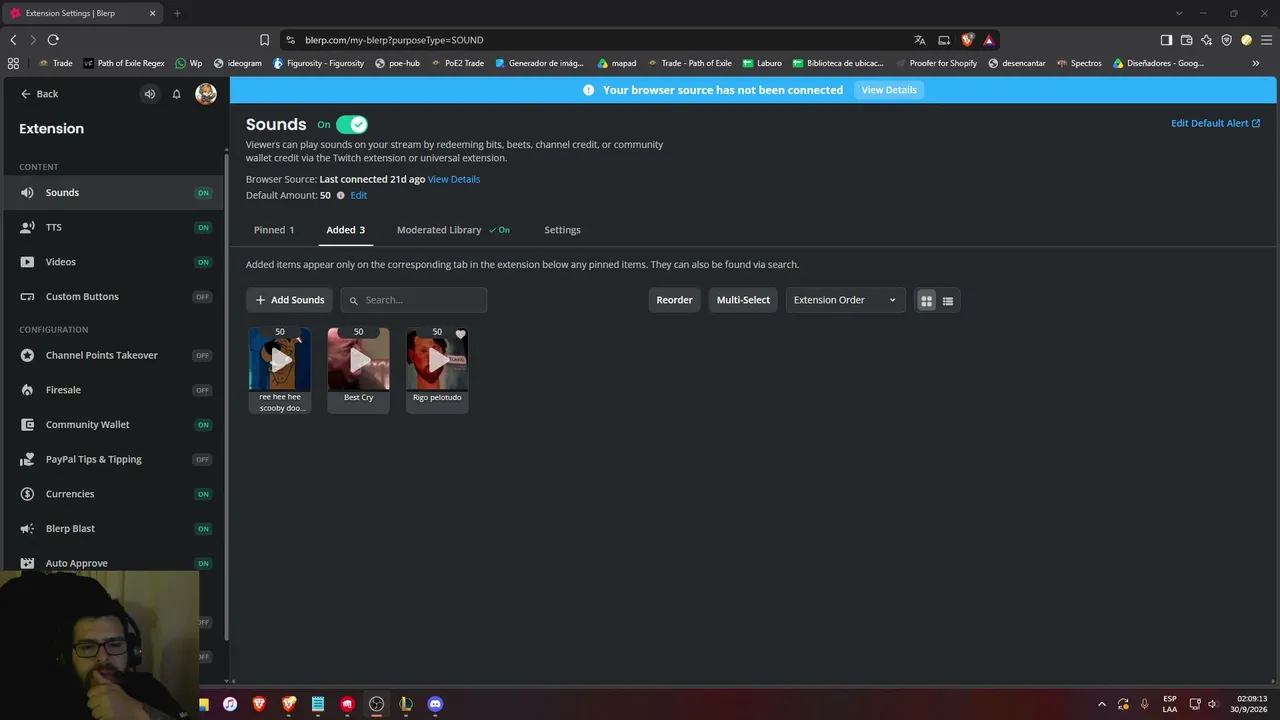The image size is (1280, 720).
Task: Click the Reorder button
Action: click(x=674, y=300)
